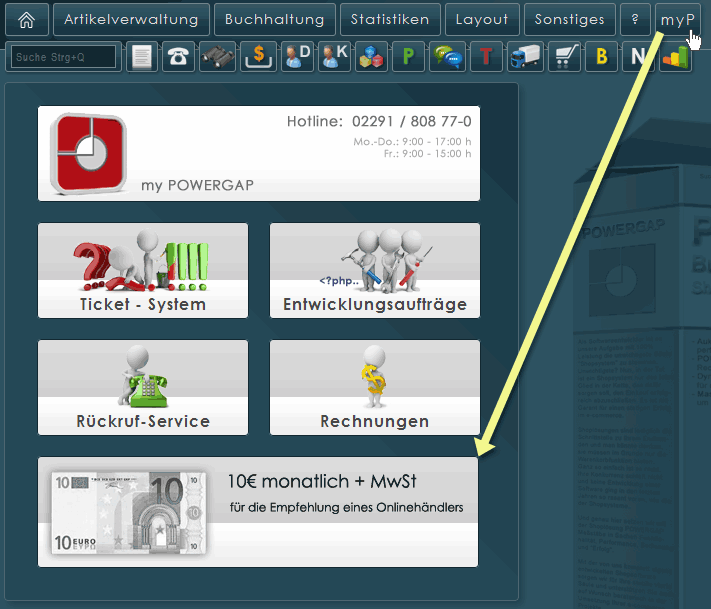
Task: Open the Layout menu
Action: point(482,19)
